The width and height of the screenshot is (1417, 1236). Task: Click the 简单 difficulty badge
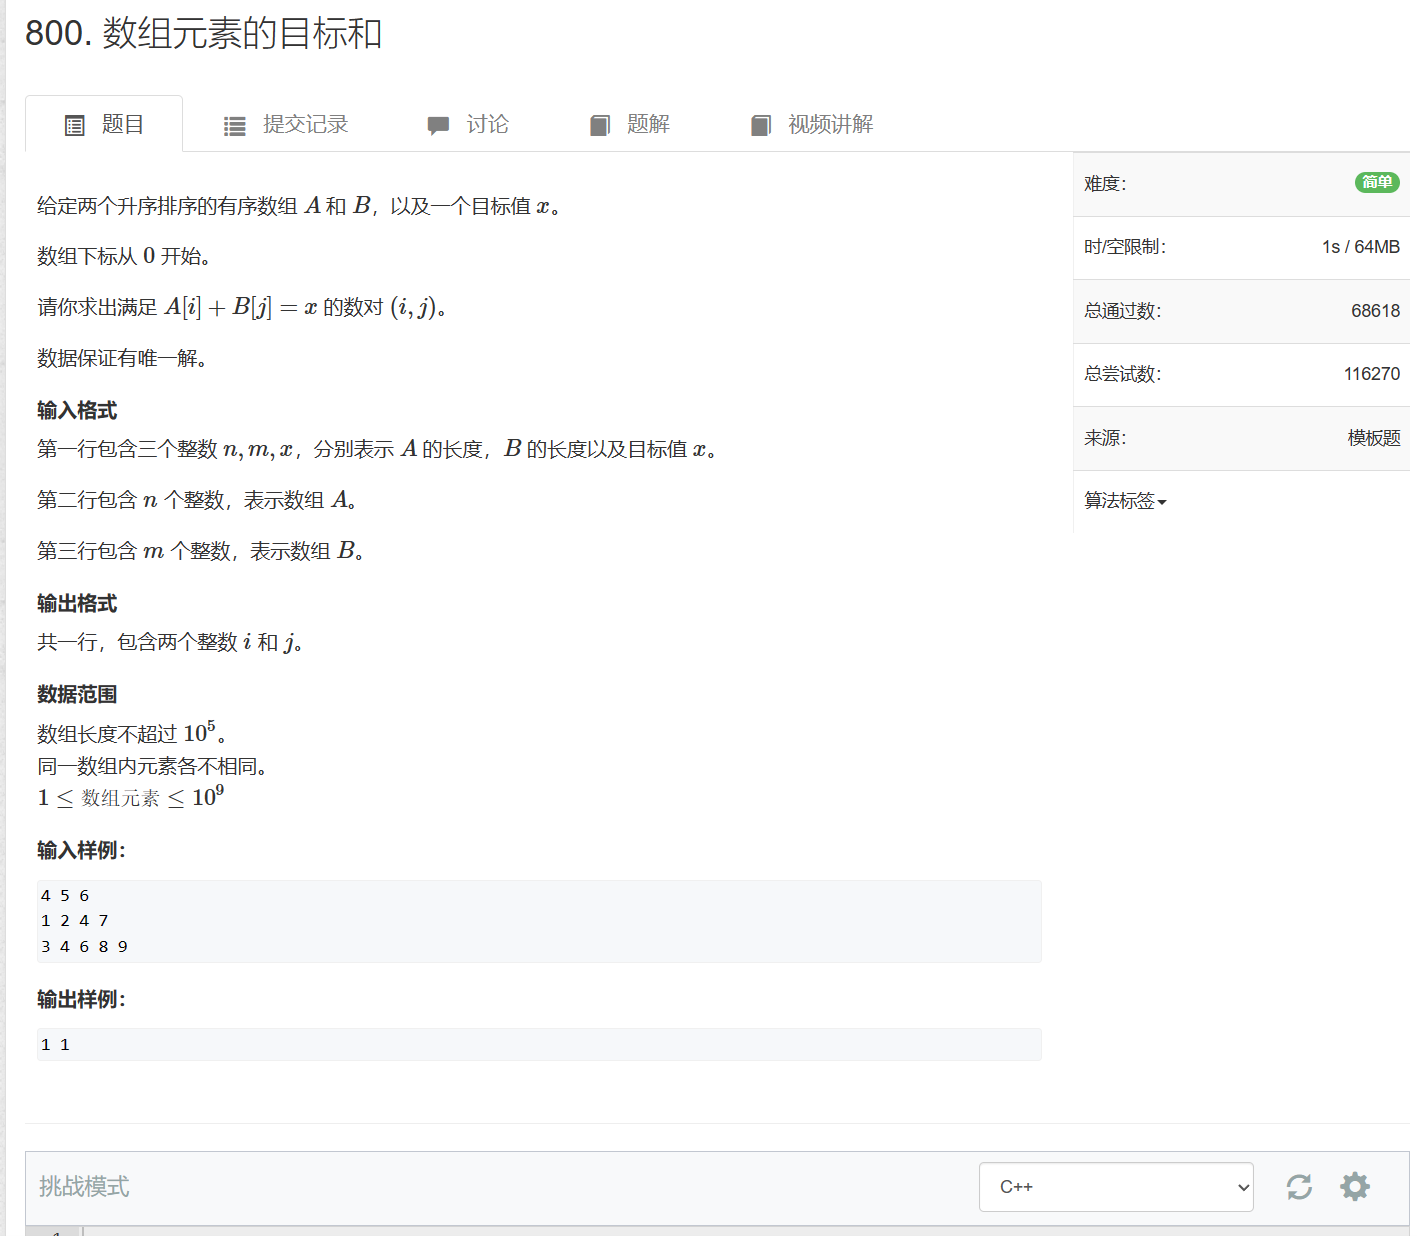[x=1377, y=182]
